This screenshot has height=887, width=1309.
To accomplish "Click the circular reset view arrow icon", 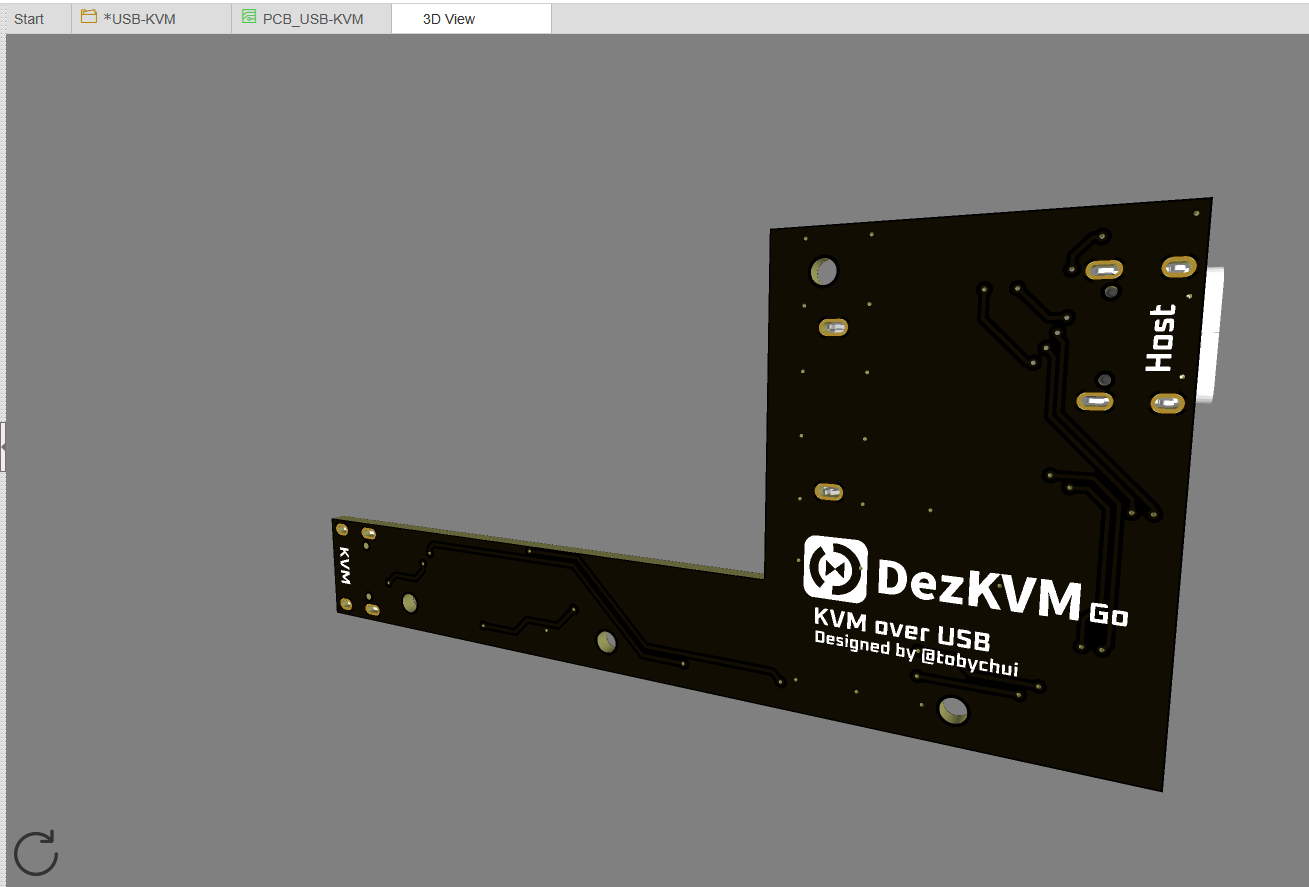I will coord(36,853).
